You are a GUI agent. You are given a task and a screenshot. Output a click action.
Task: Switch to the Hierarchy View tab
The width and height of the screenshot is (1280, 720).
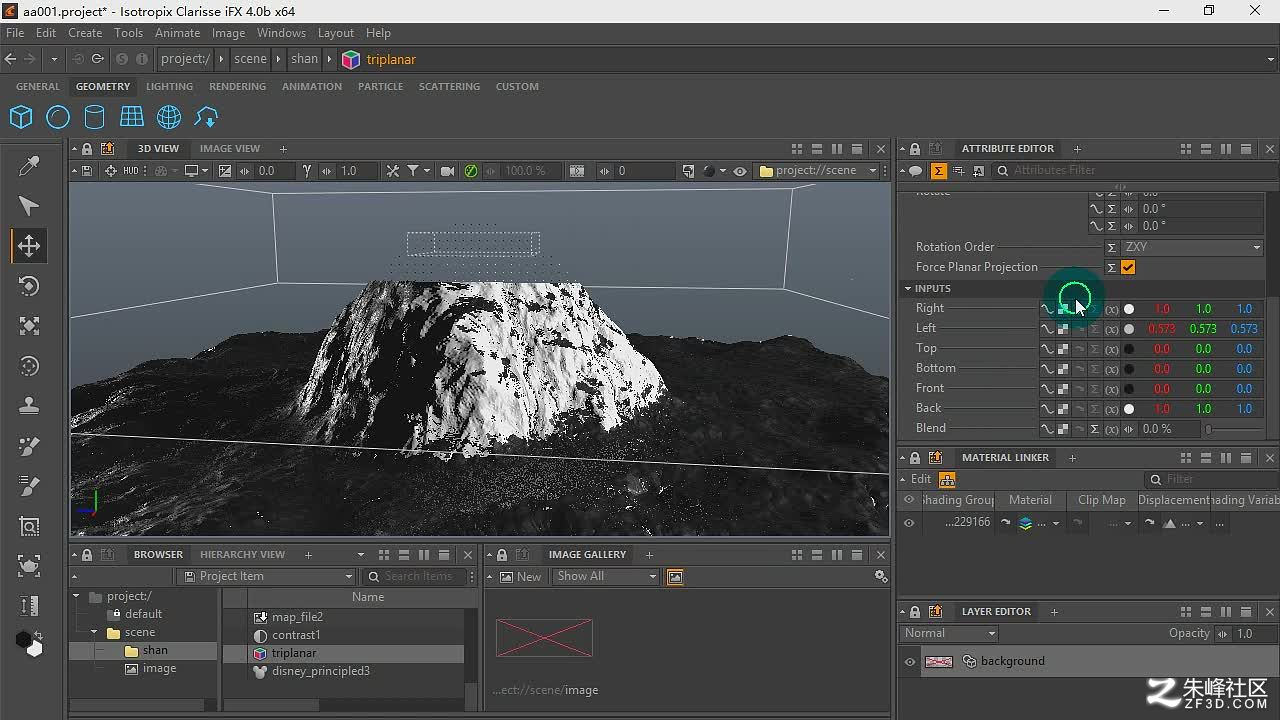242,555
